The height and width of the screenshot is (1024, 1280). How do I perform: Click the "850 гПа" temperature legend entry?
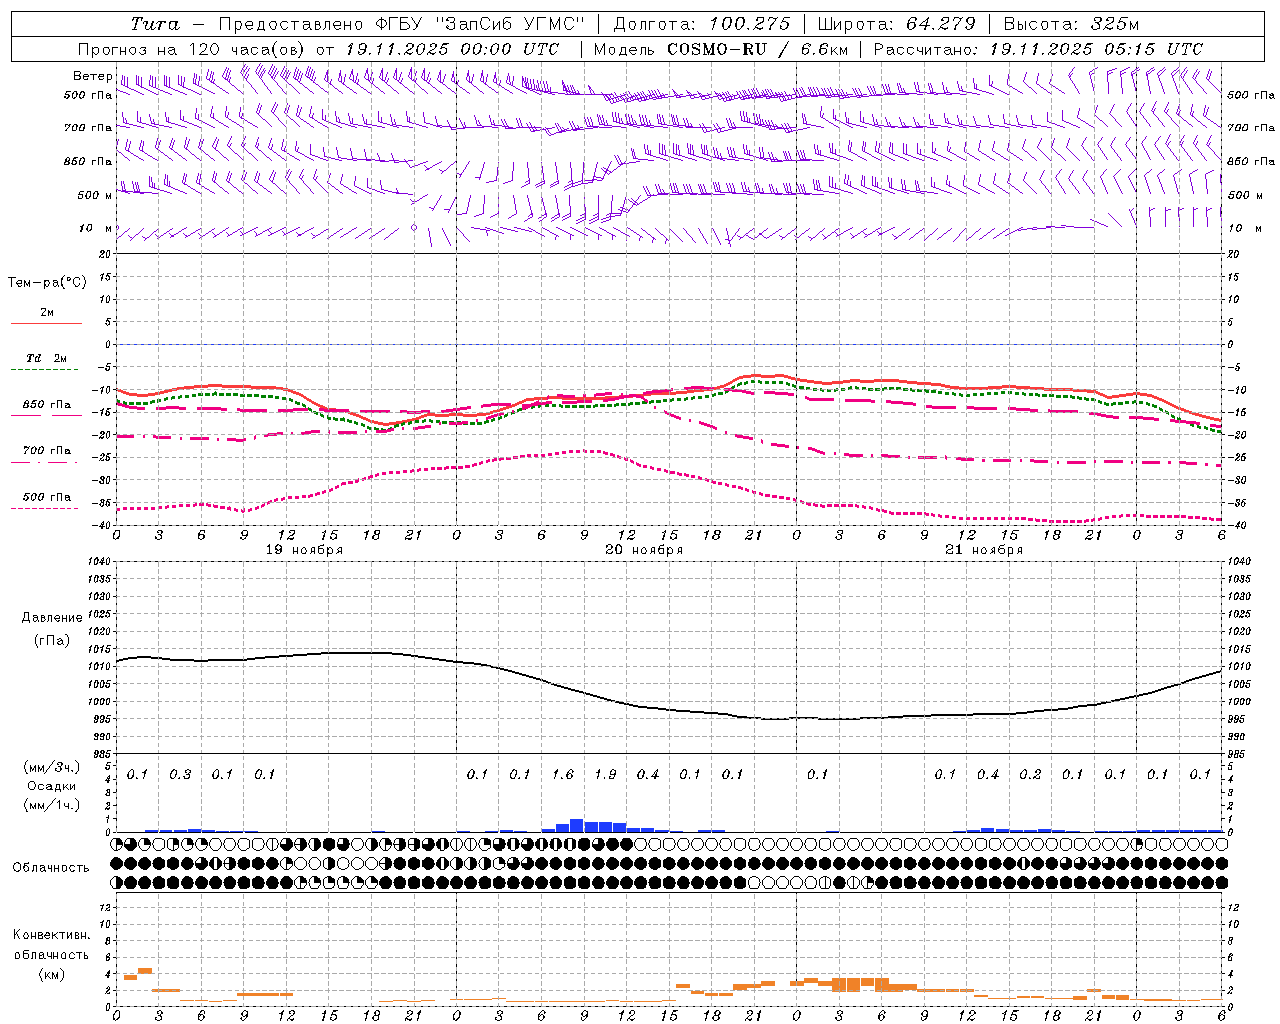click(x=46, y=404)
